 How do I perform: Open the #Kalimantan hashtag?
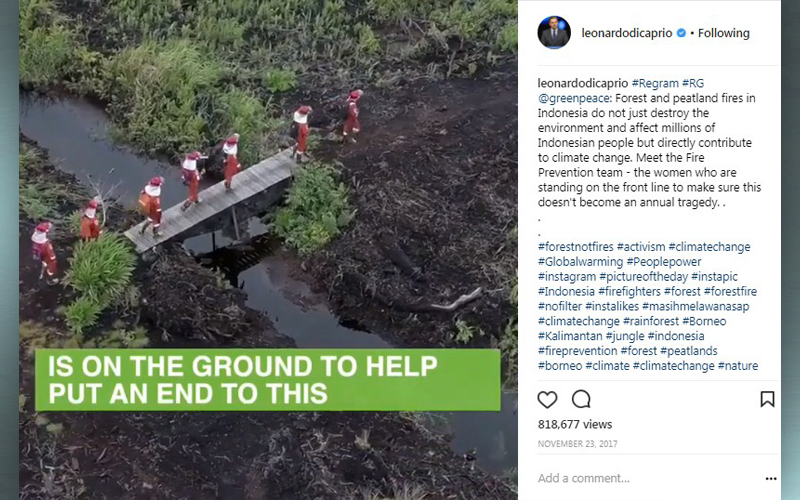click(570, 336)
